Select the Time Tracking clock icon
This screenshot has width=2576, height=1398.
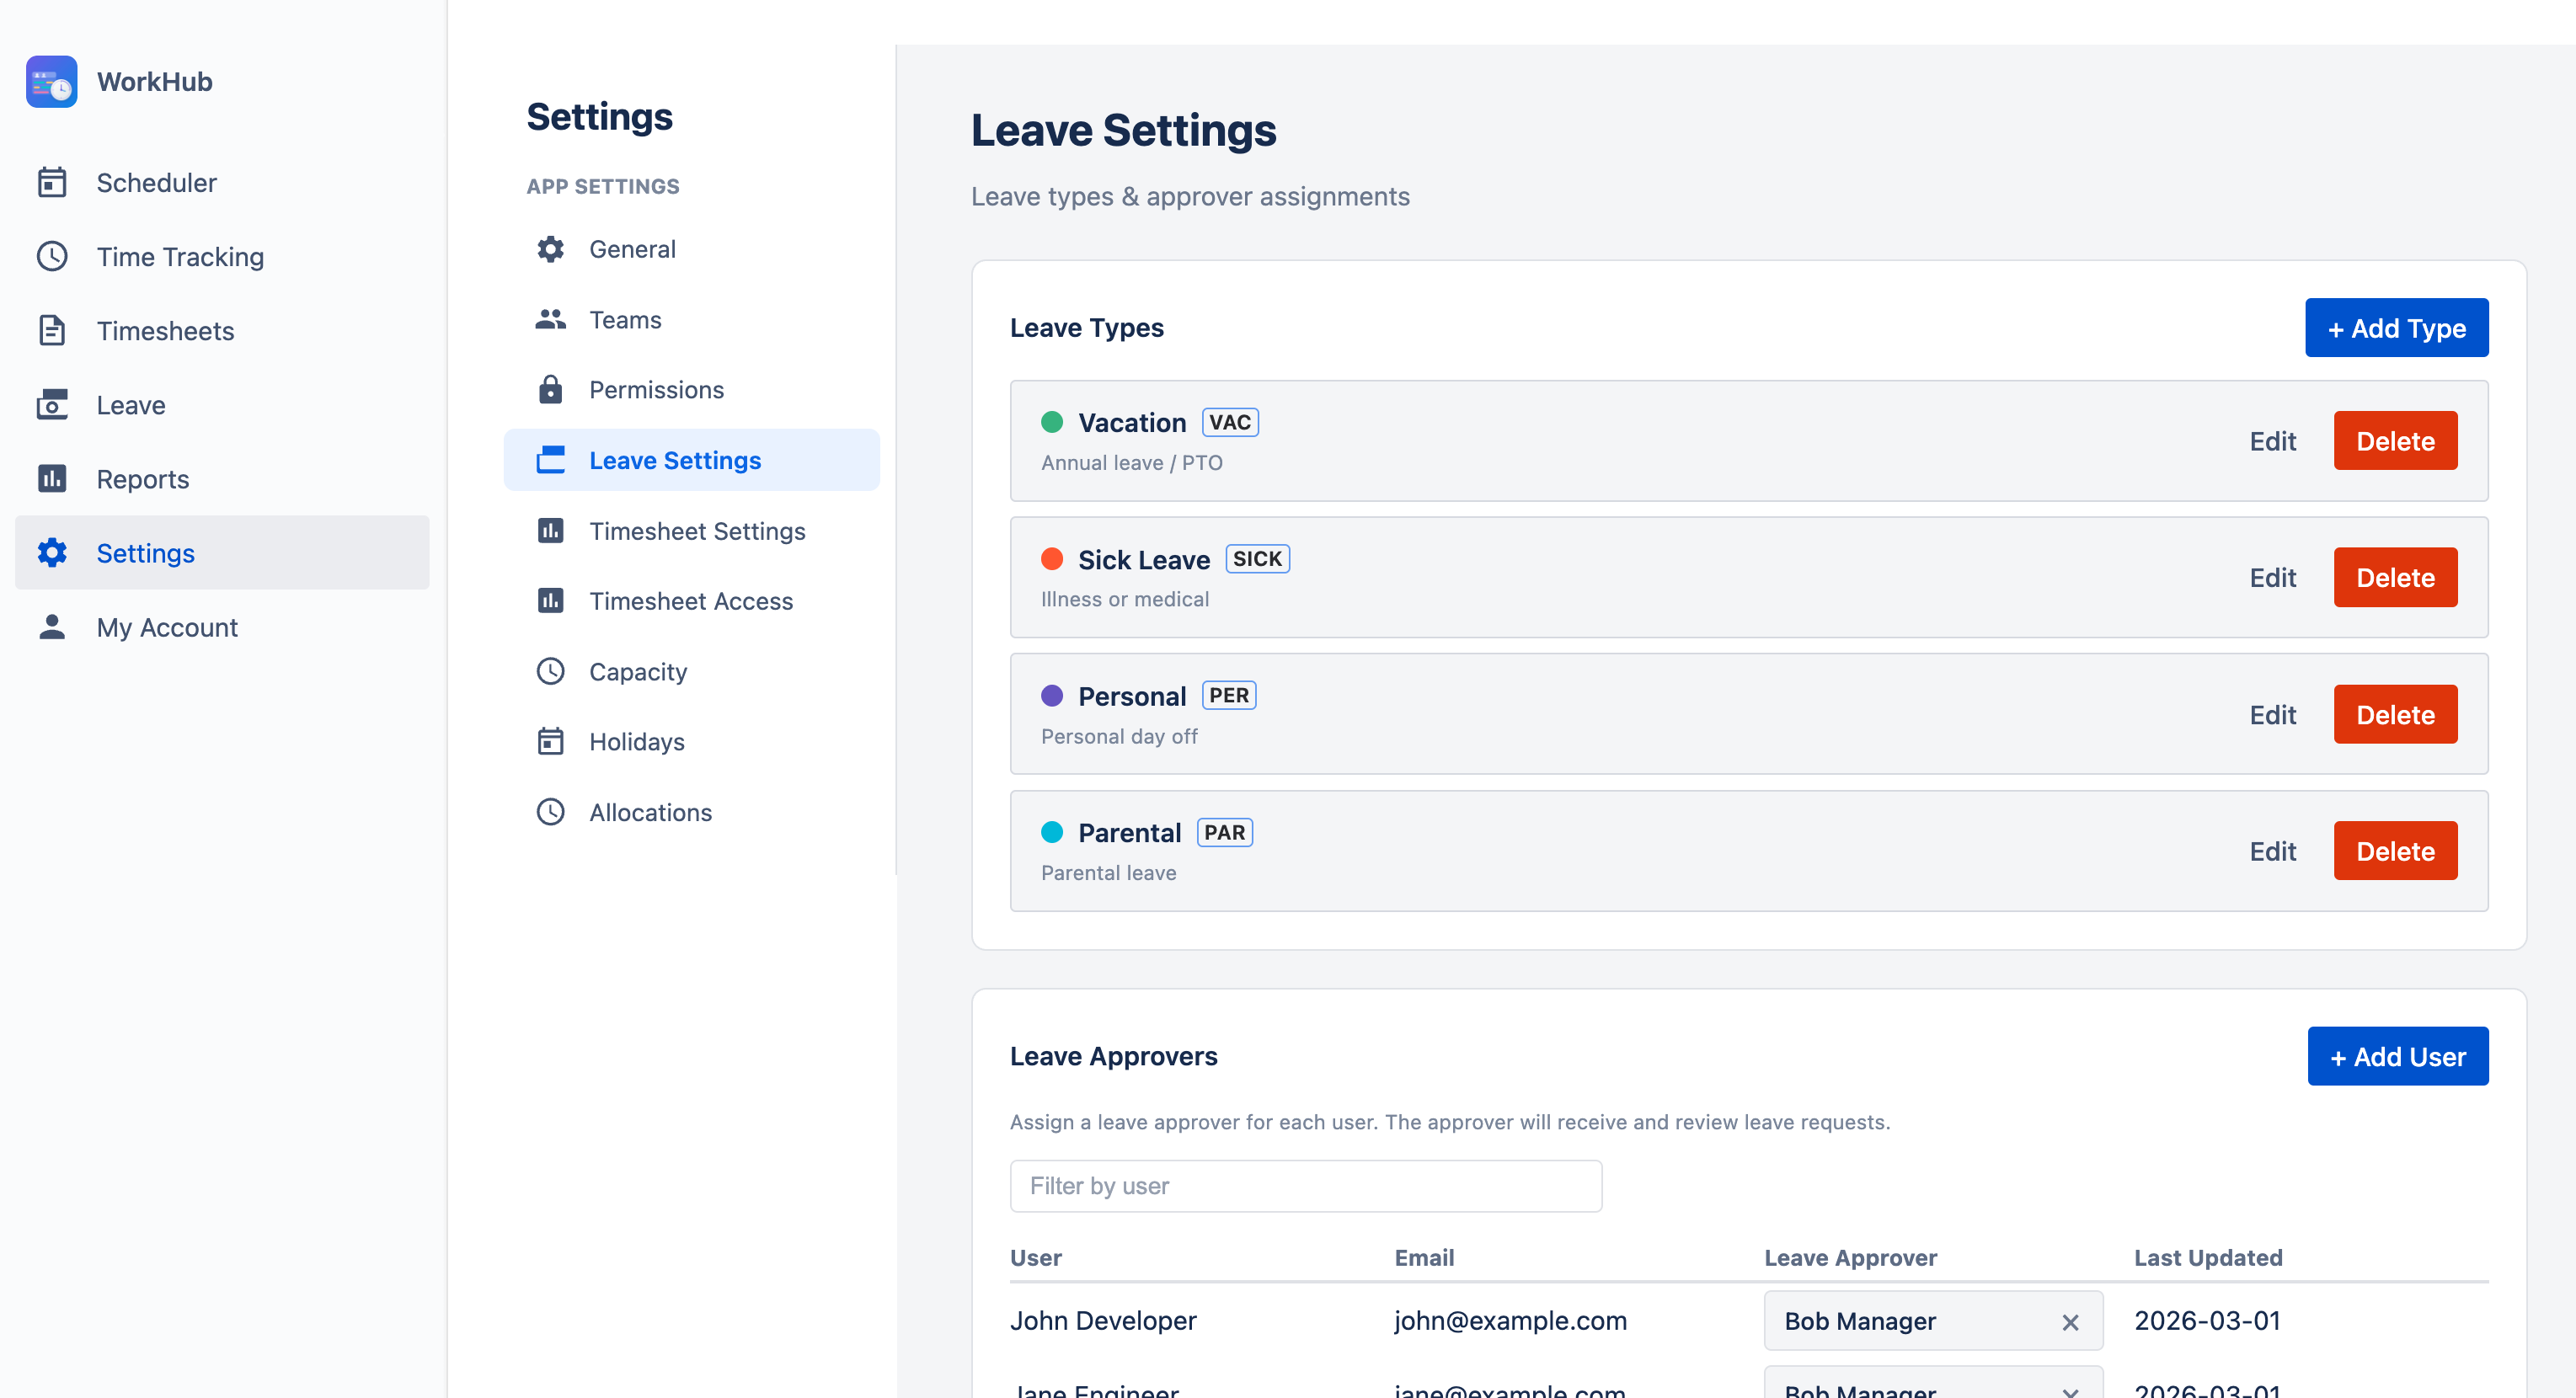pos(52,256)
